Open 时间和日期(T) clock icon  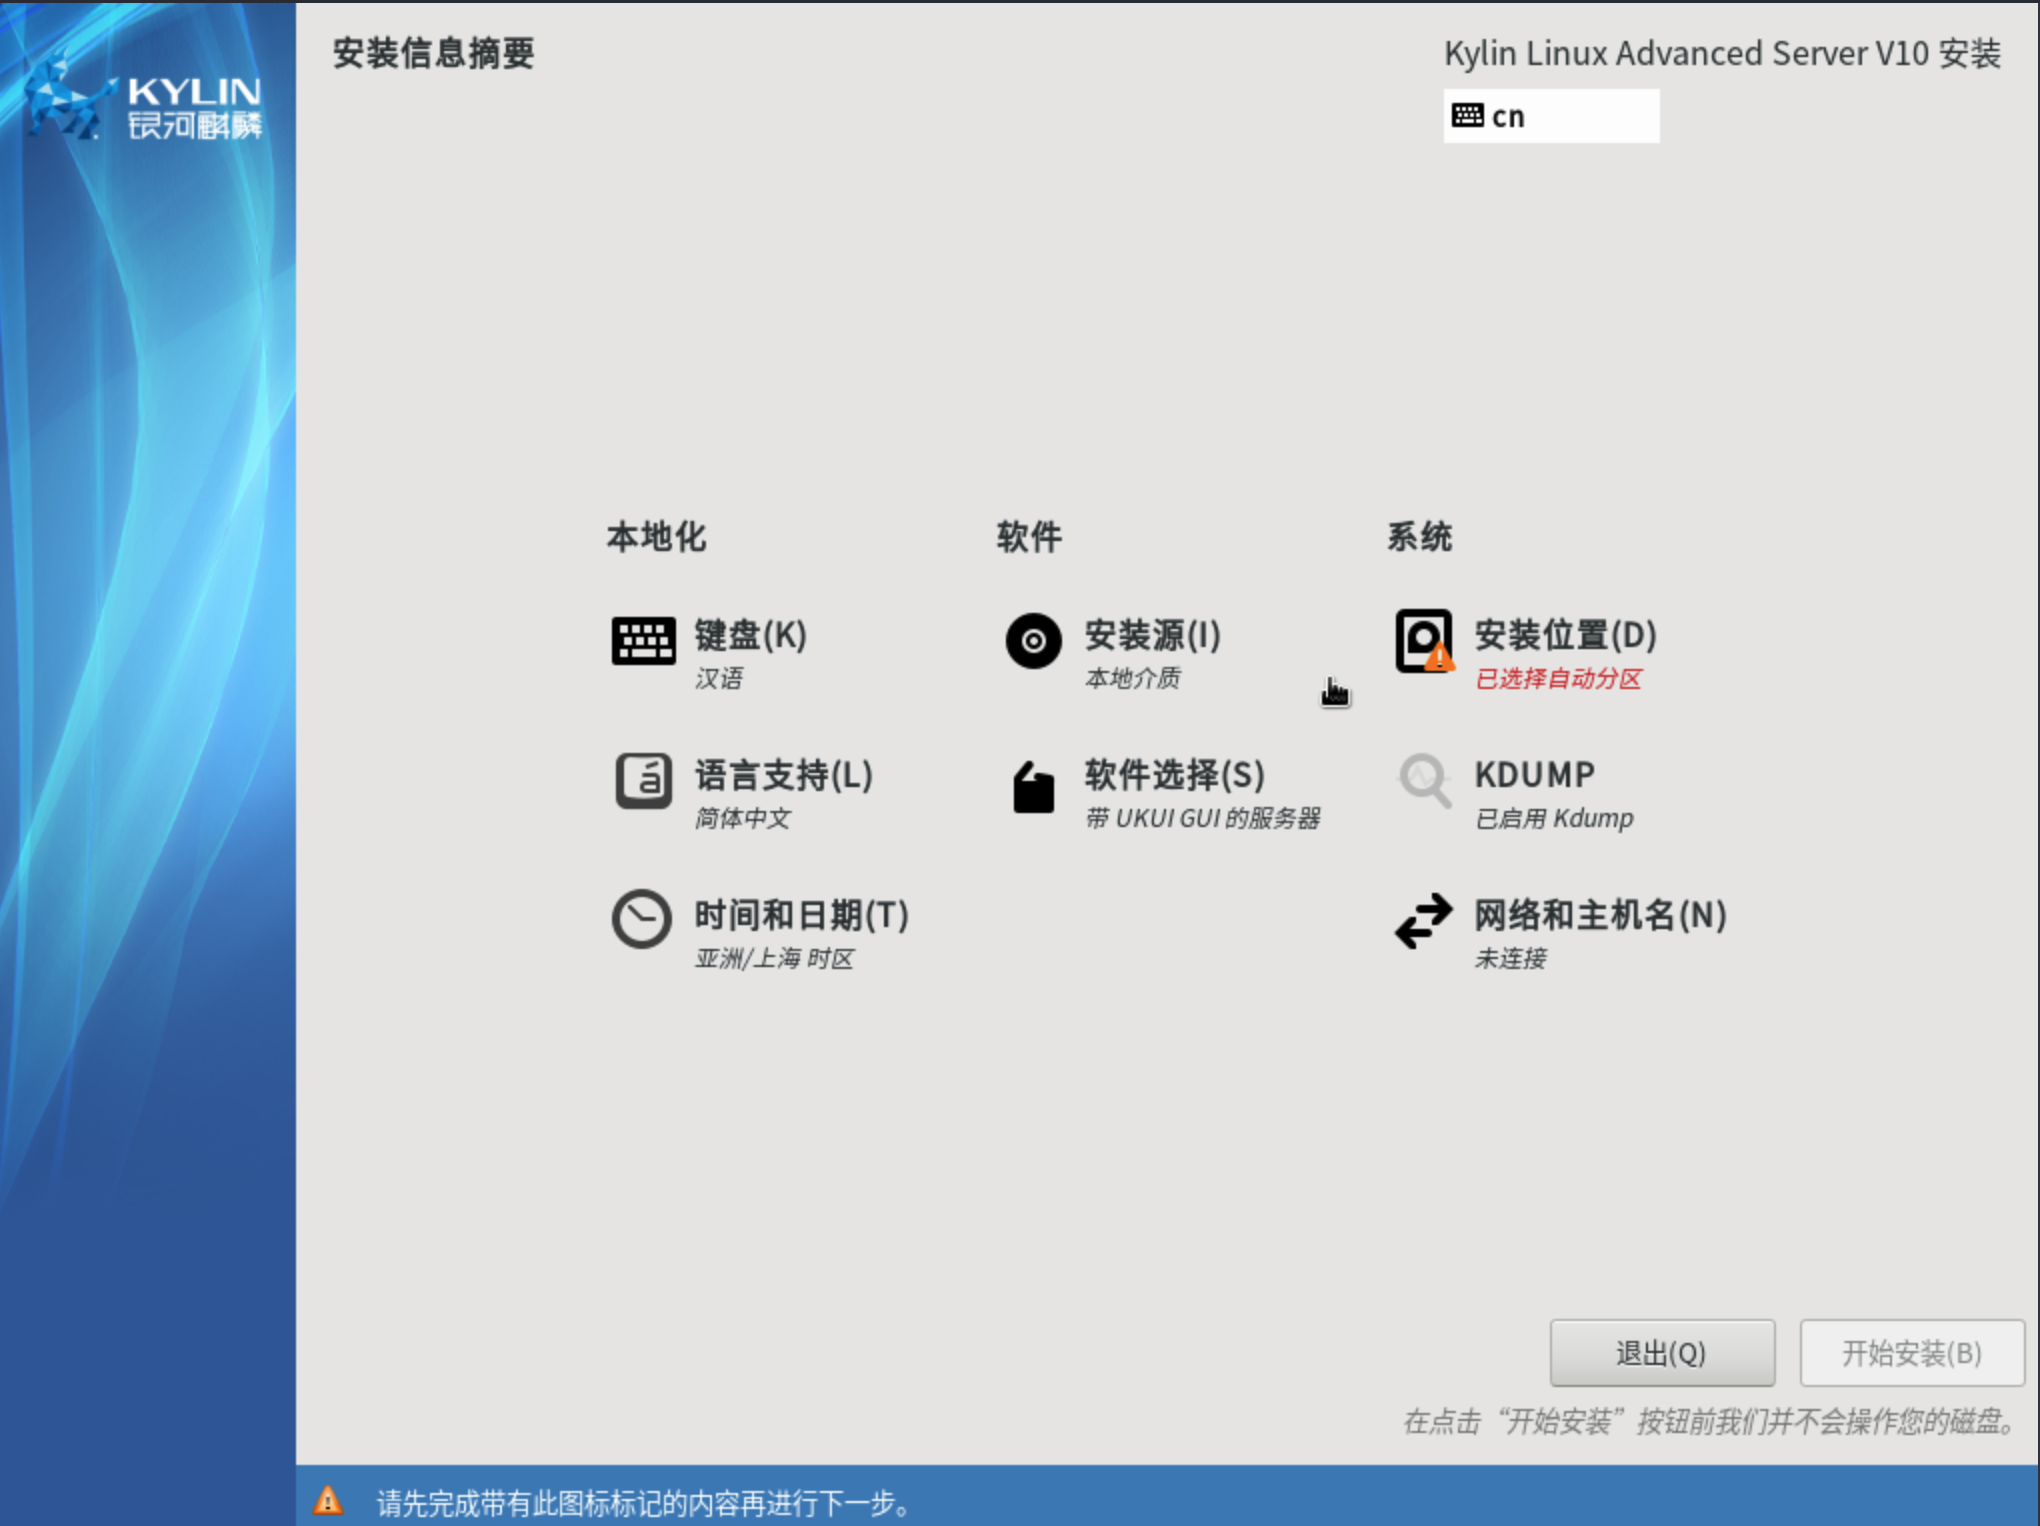pos(643,920)
